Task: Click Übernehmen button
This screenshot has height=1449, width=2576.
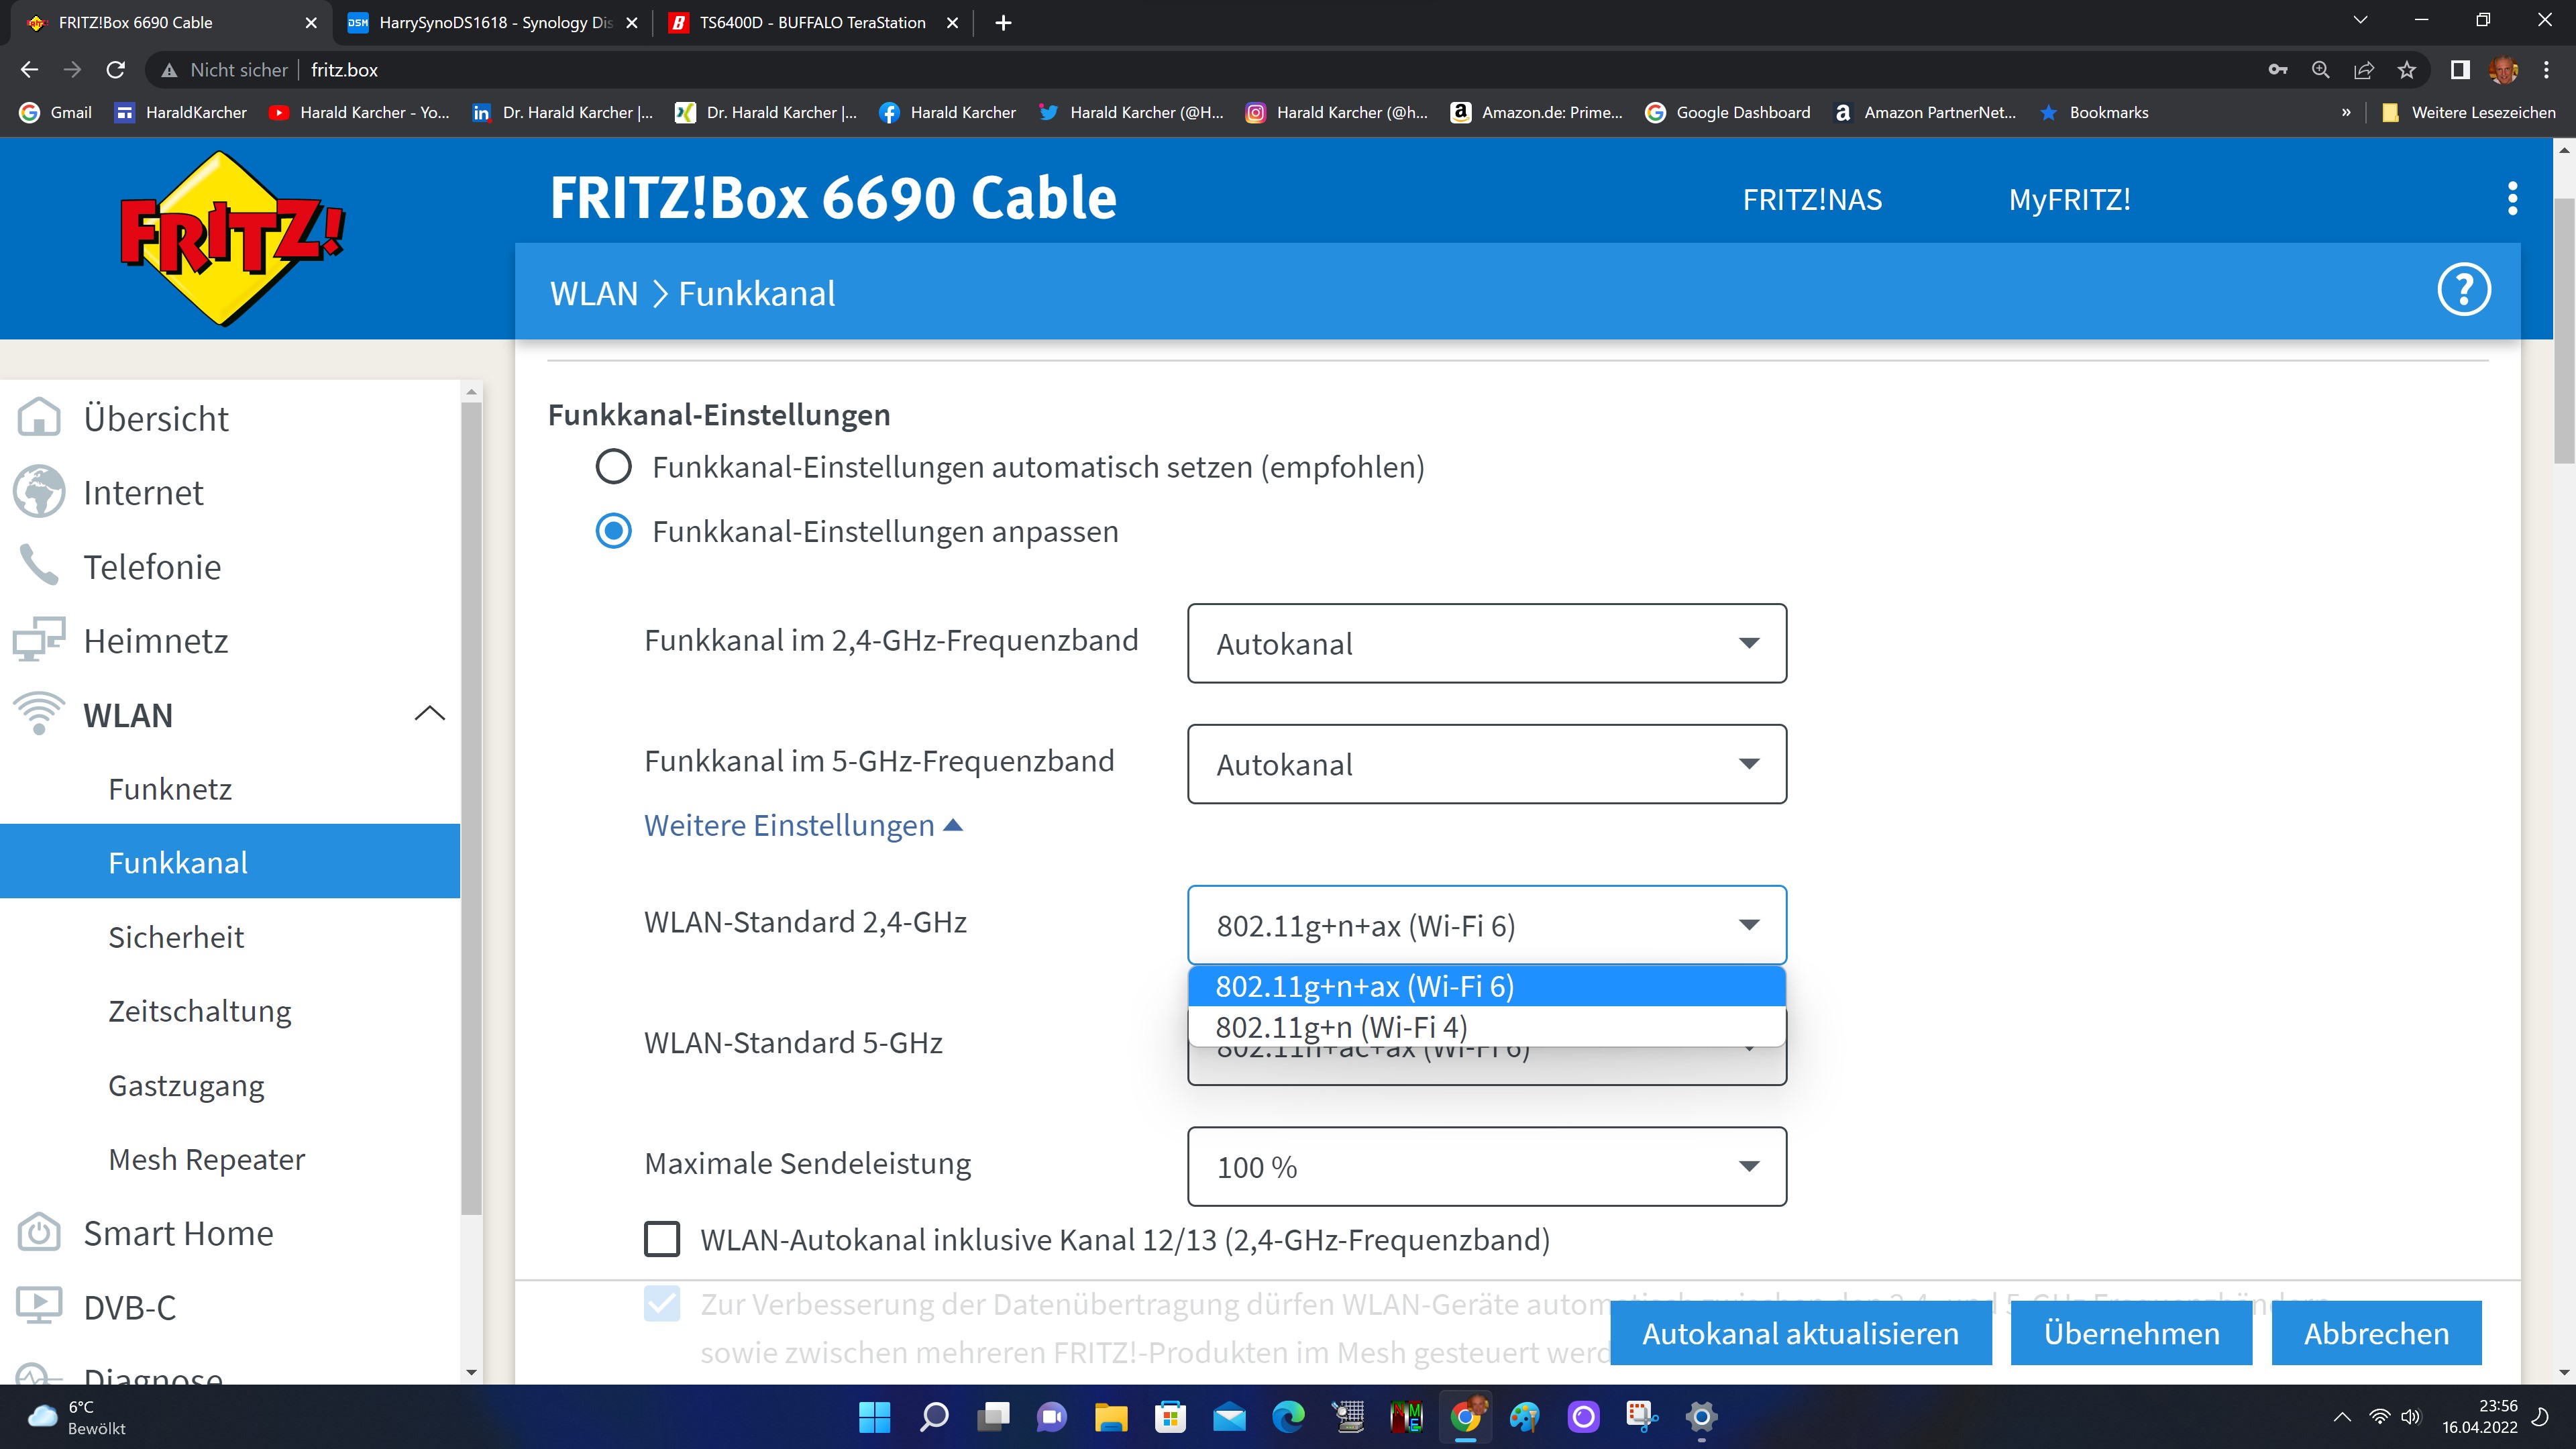Action: pyautogui.click(x=2131, y=1333)
